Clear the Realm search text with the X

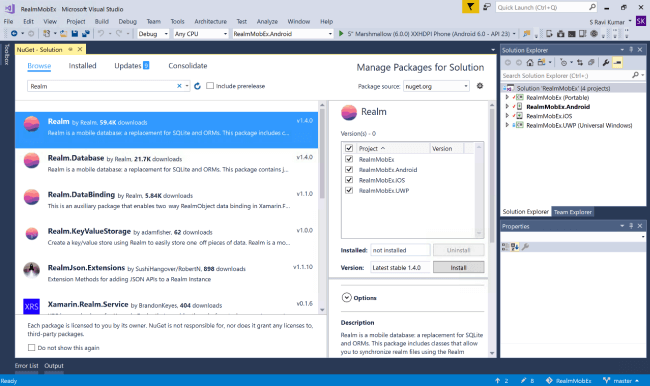coord(179,86)
